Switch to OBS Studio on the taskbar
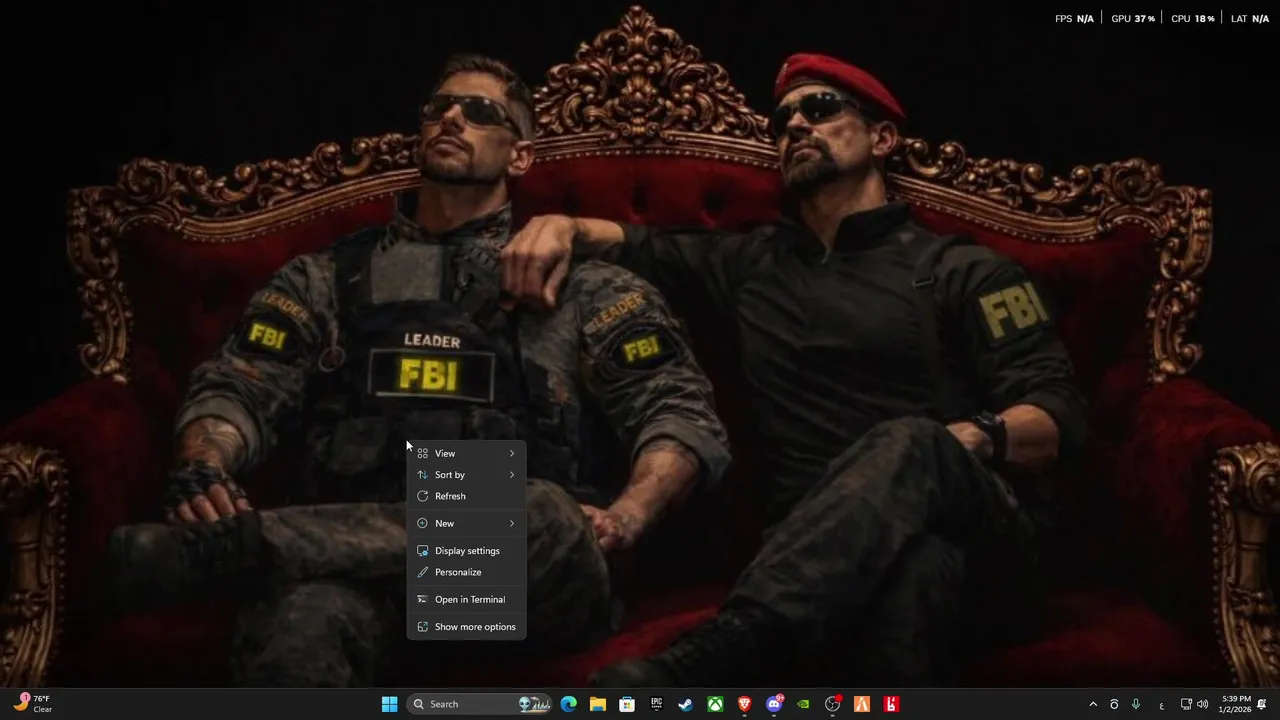 tap(833, 704)
